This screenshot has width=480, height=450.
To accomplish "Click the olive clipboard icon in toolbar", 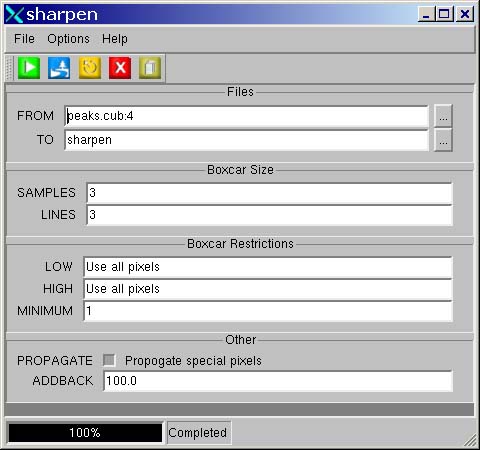I will pos(150,68).
